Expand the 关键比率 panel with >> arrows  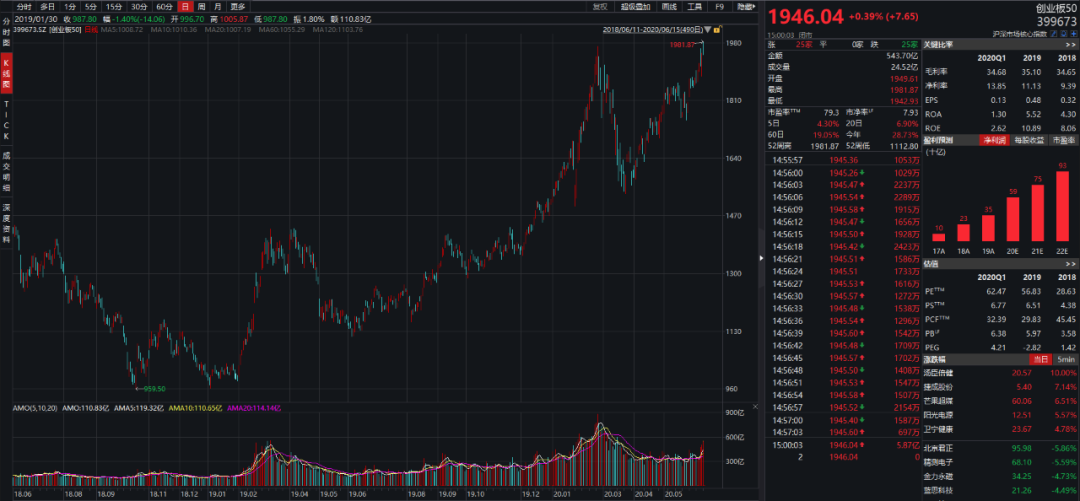[1071, 44]
